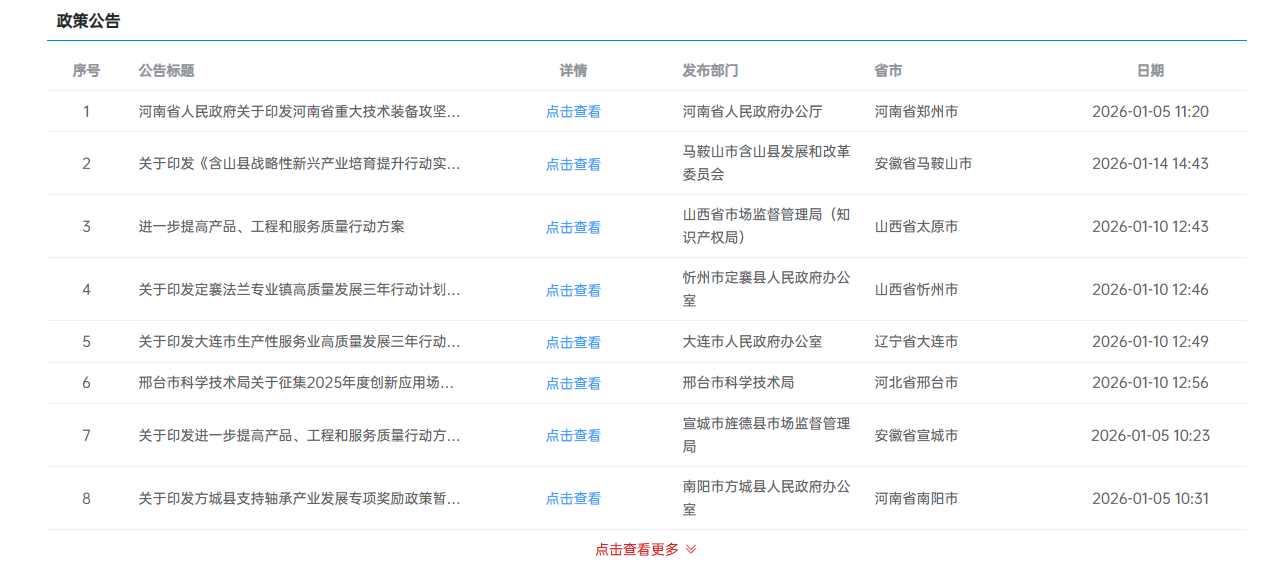The height and width of the screenshot is (577, 1274).
Task: Open 点击查看 for row 7
Action: (573, 435)
